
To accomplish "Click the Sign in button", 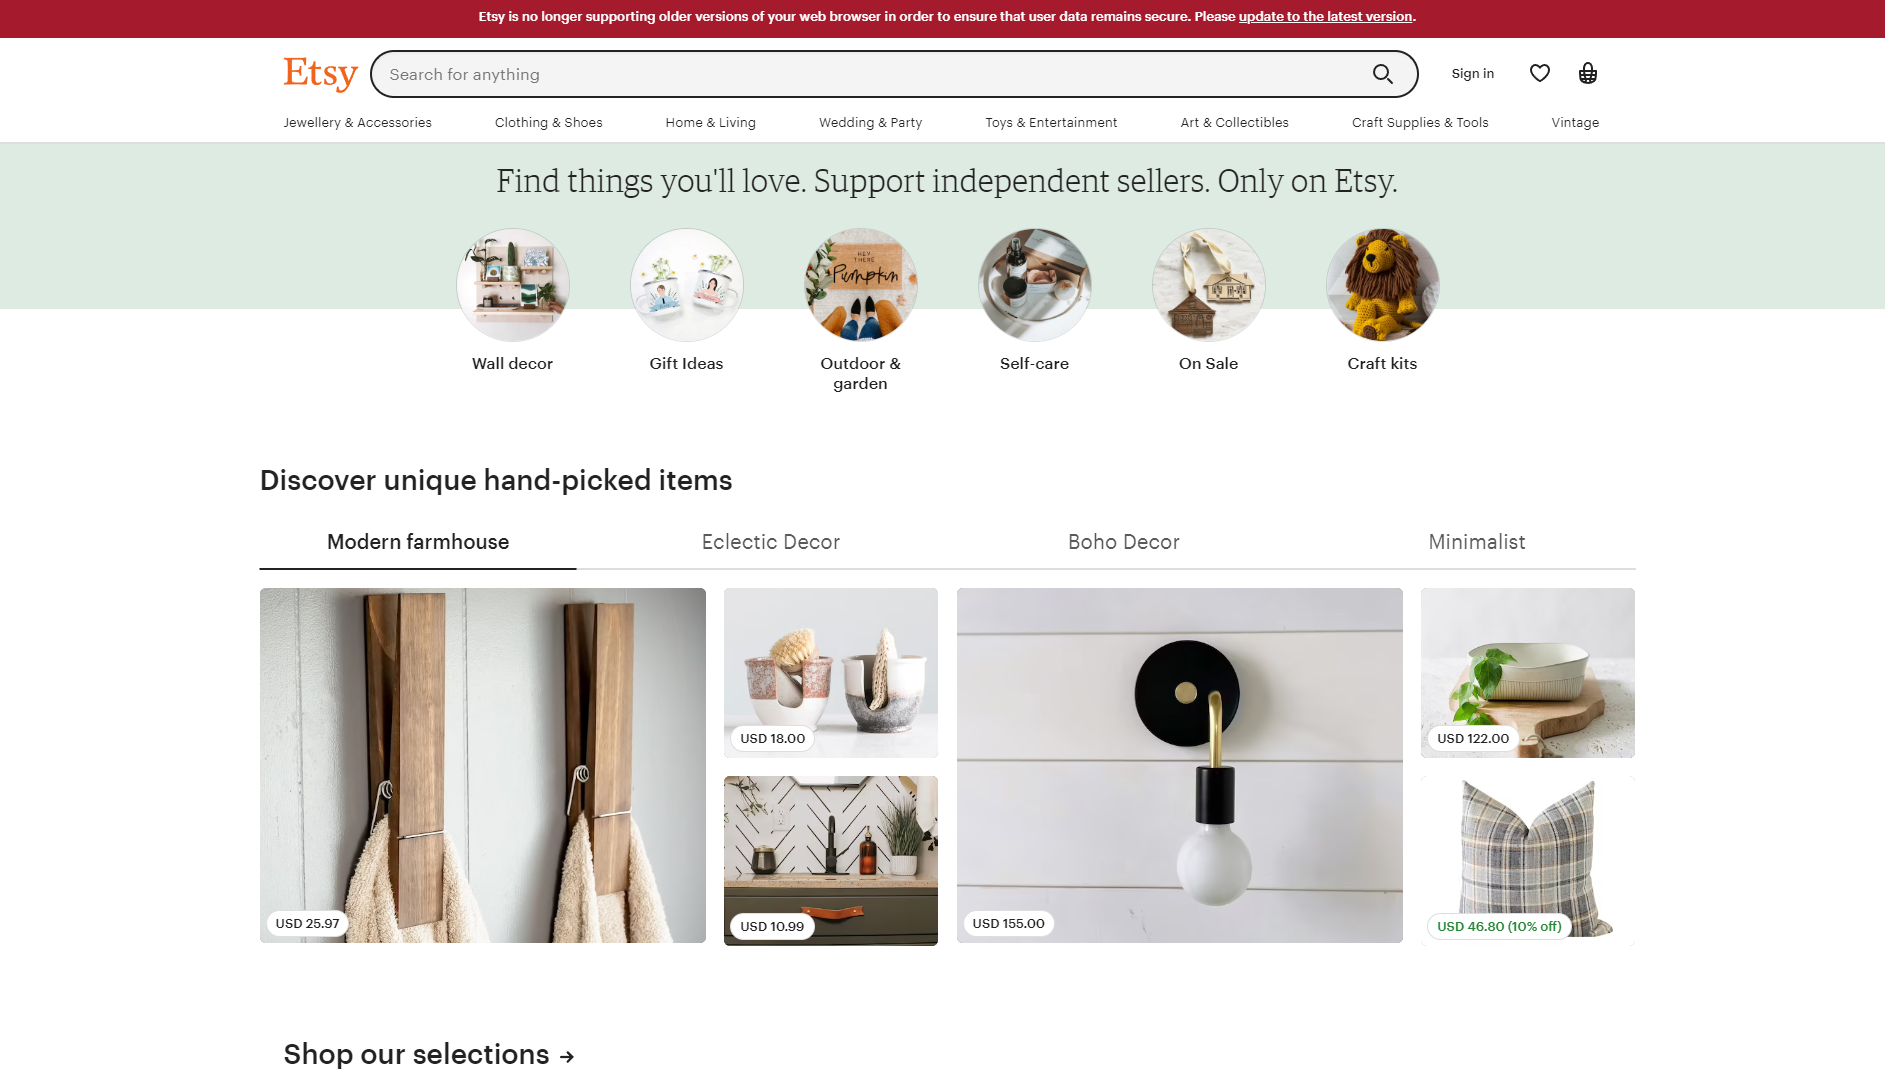I will tap(1473, 74).
